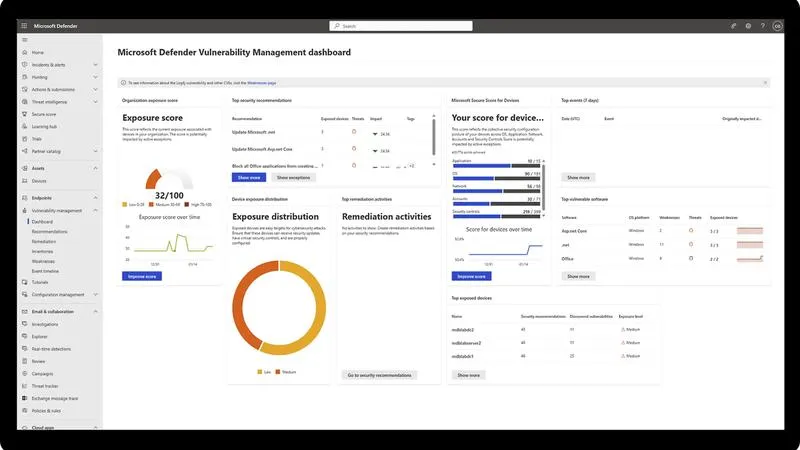Click the Devices icon under Assets
The image size is (800, 450).
pyautogui.click(x=24, y=181)
